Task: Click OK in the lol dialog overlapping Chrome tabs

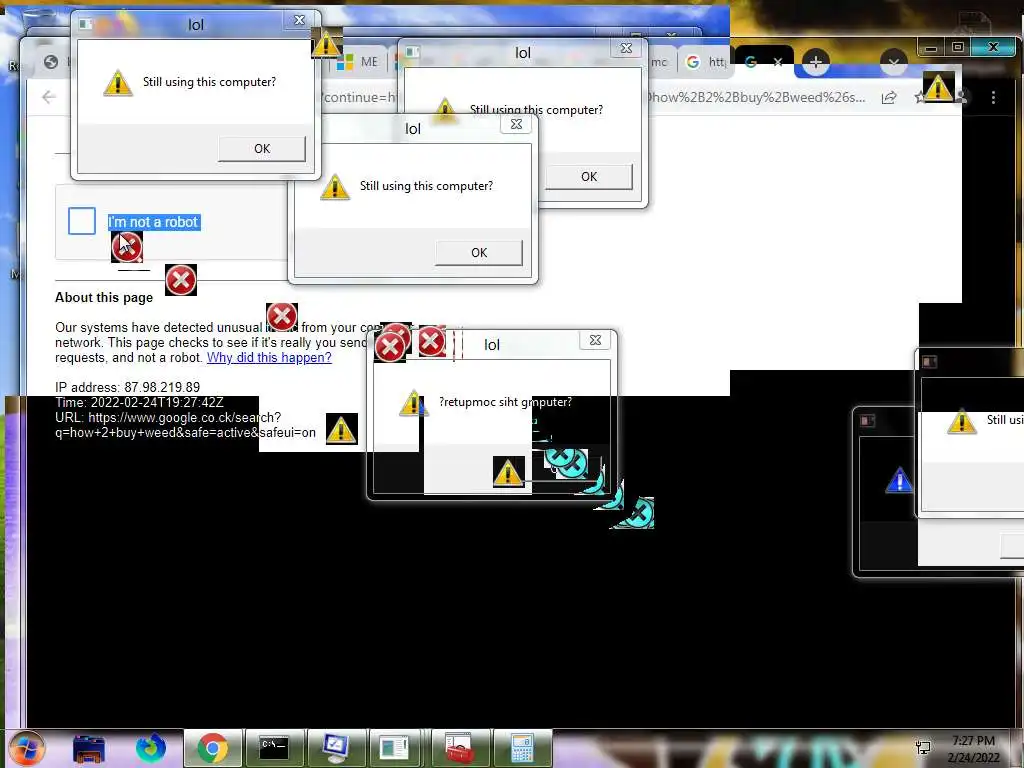Action: [x=589, y=176]
